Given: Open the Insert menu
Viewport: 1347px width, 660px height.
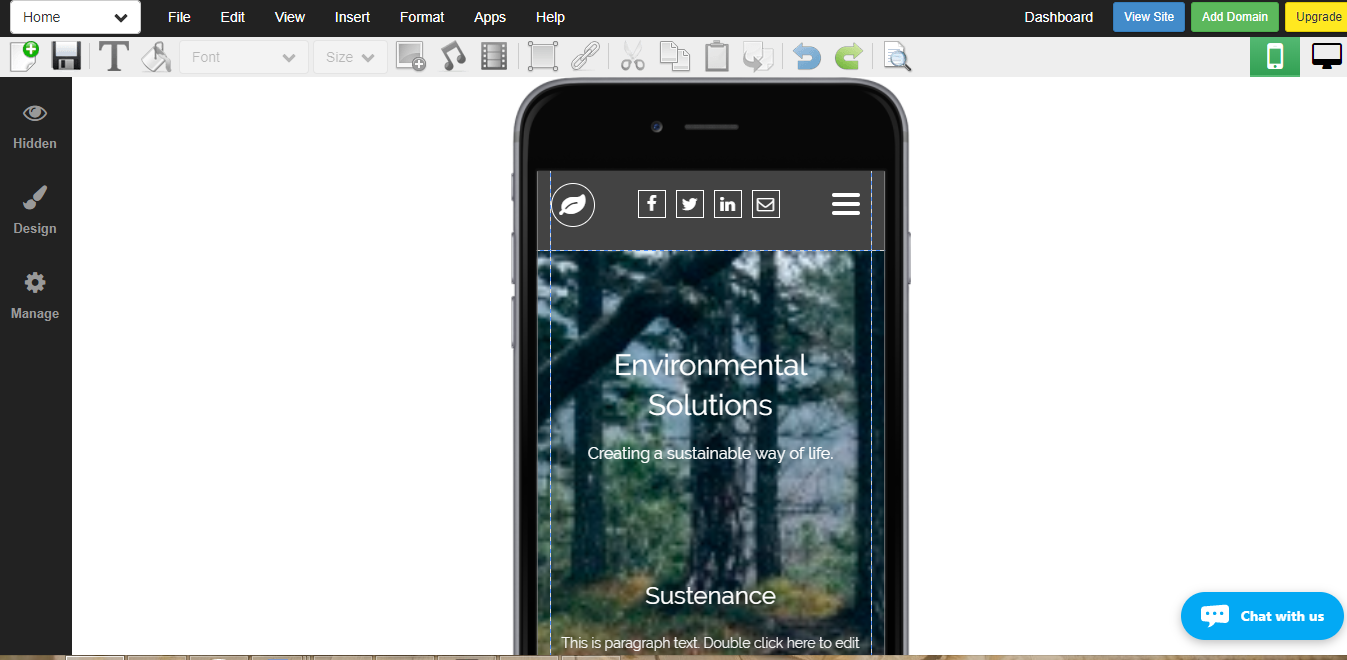Looking at the screenshot, I should click(352, 17).
